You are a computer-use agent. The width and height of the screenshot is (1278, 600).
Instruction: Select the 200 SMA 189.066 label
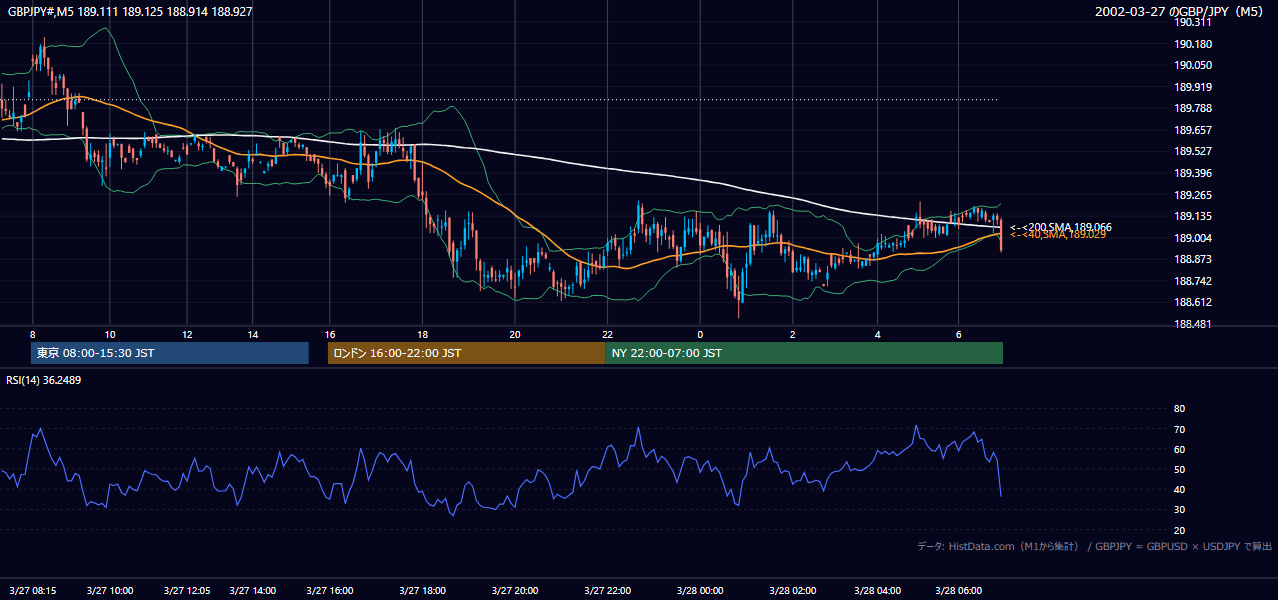1061,227
